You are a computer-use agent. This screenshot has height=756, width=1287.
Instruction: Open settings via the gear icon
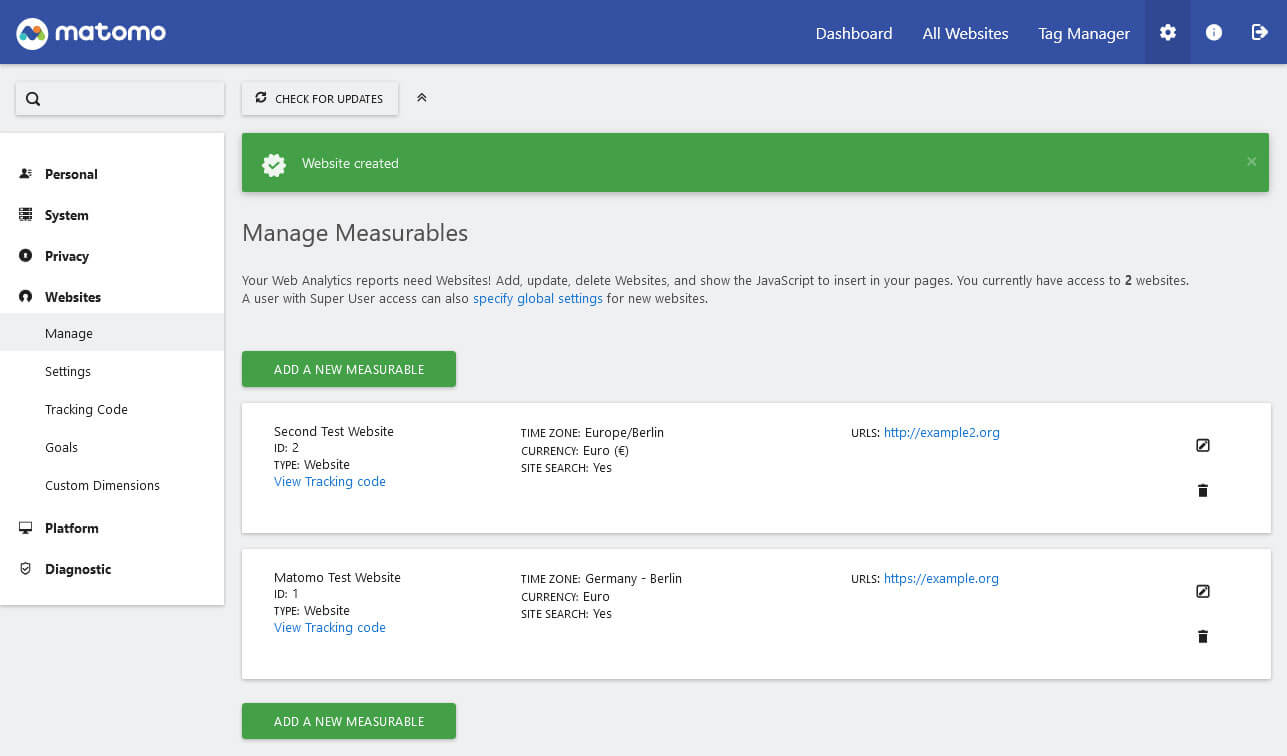(1167, 32)
